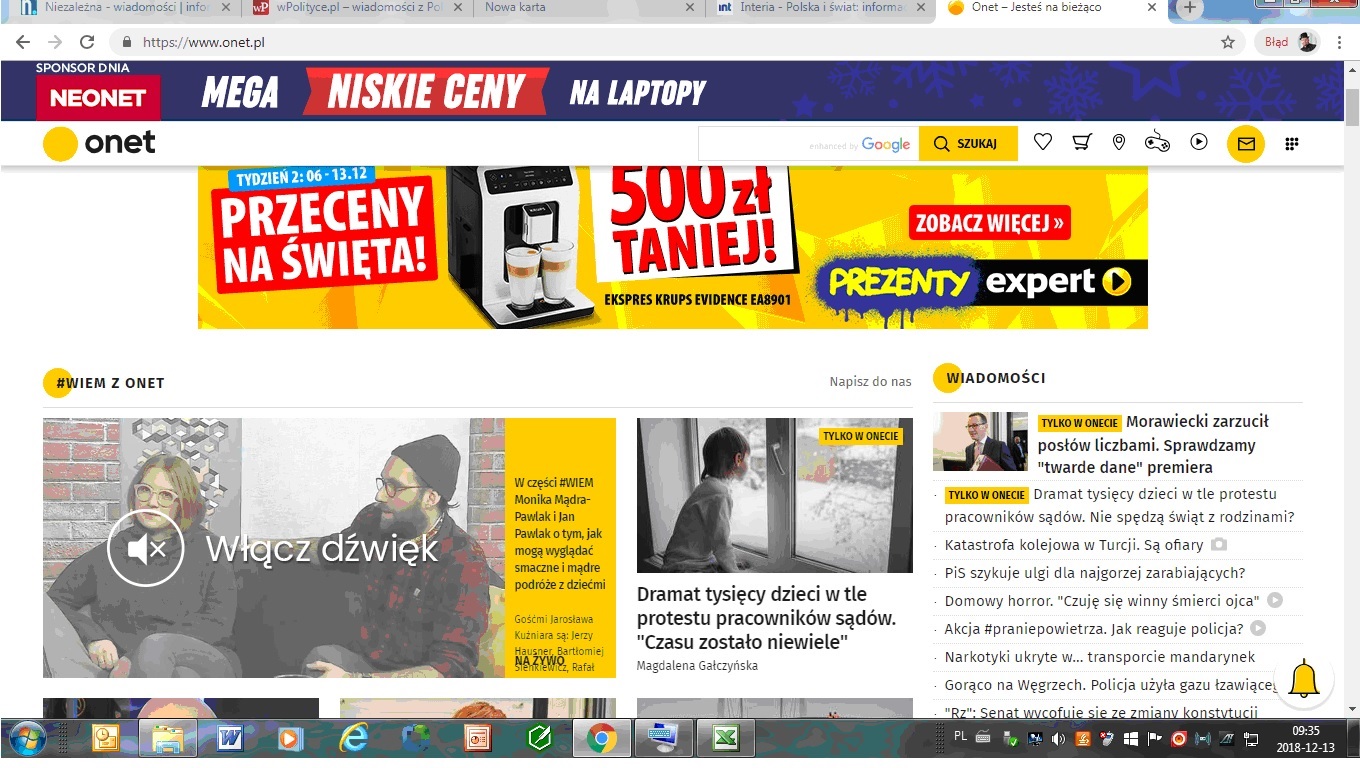
Task: Open the Morawiecki news thumbnail
Action: coord(980,441)
